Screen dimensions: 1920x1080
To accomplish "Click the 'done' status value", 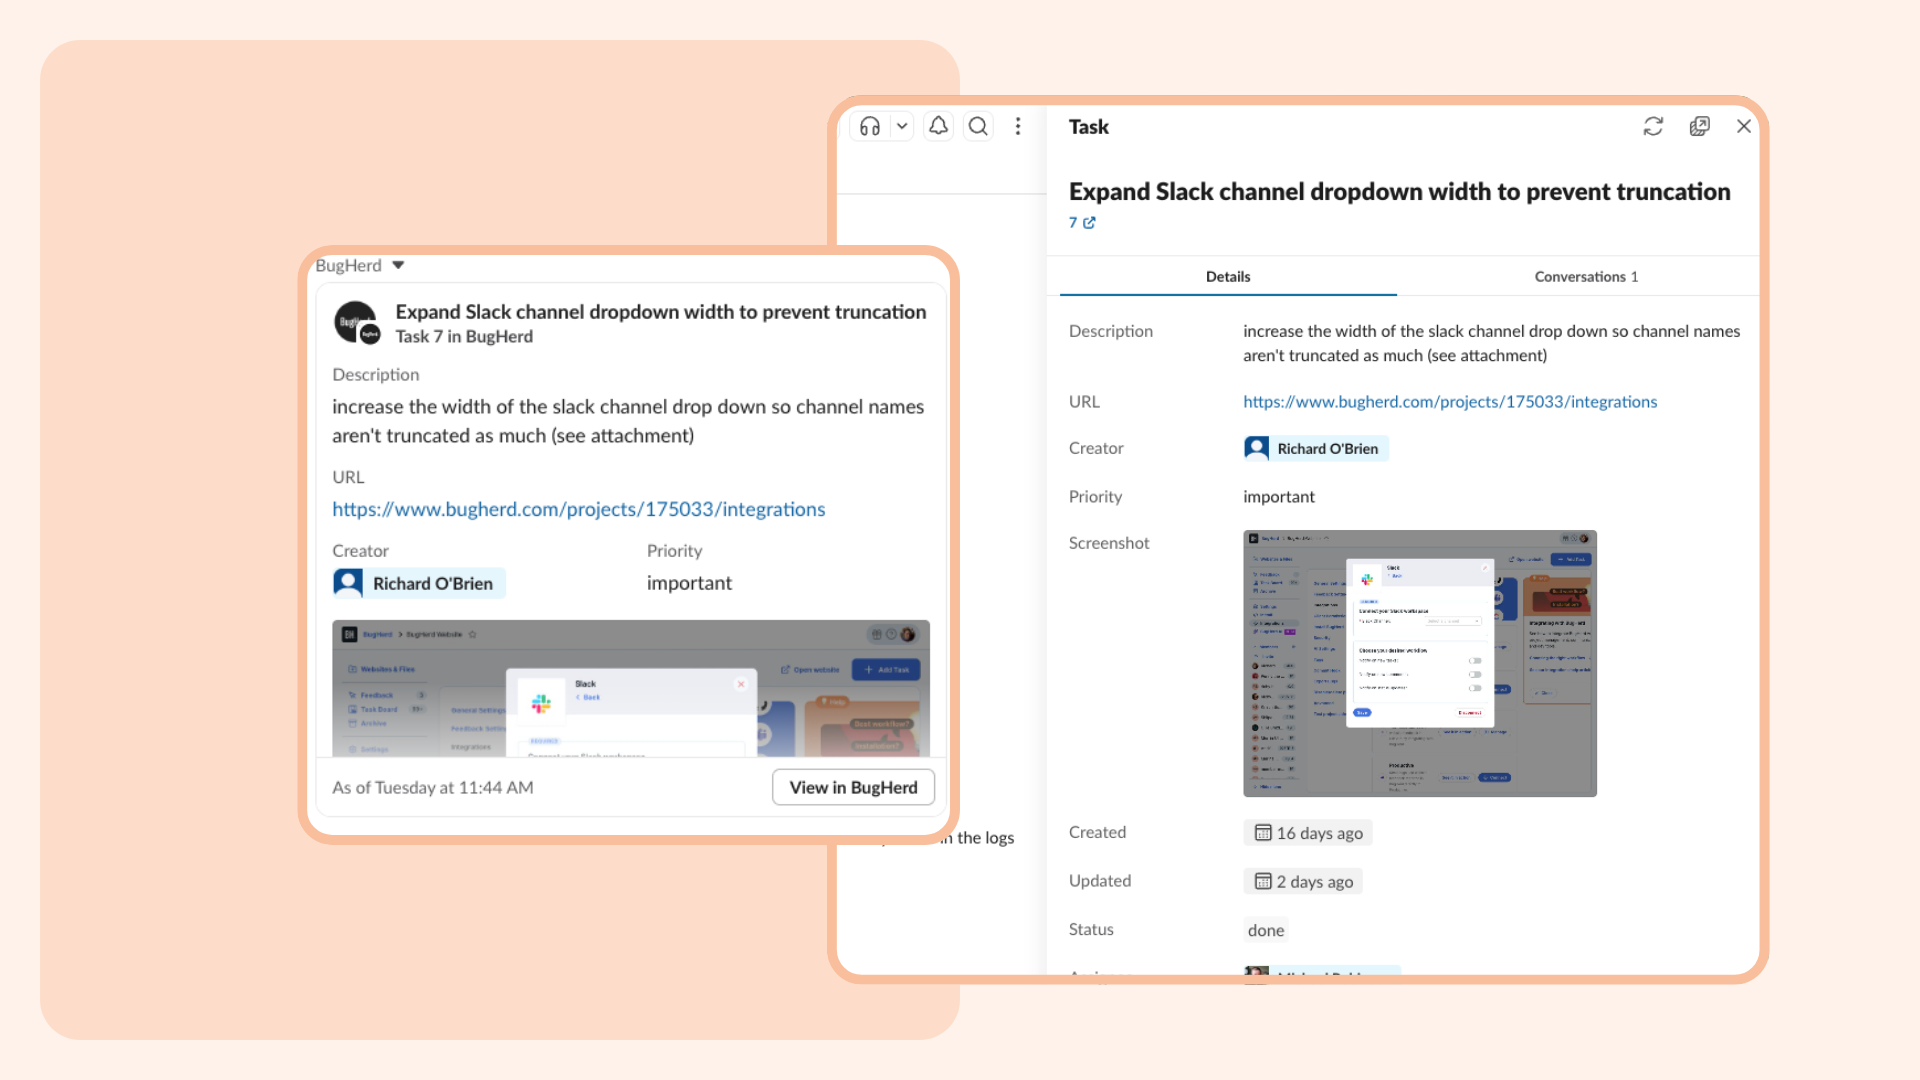I will click(x=1266, y=930).
